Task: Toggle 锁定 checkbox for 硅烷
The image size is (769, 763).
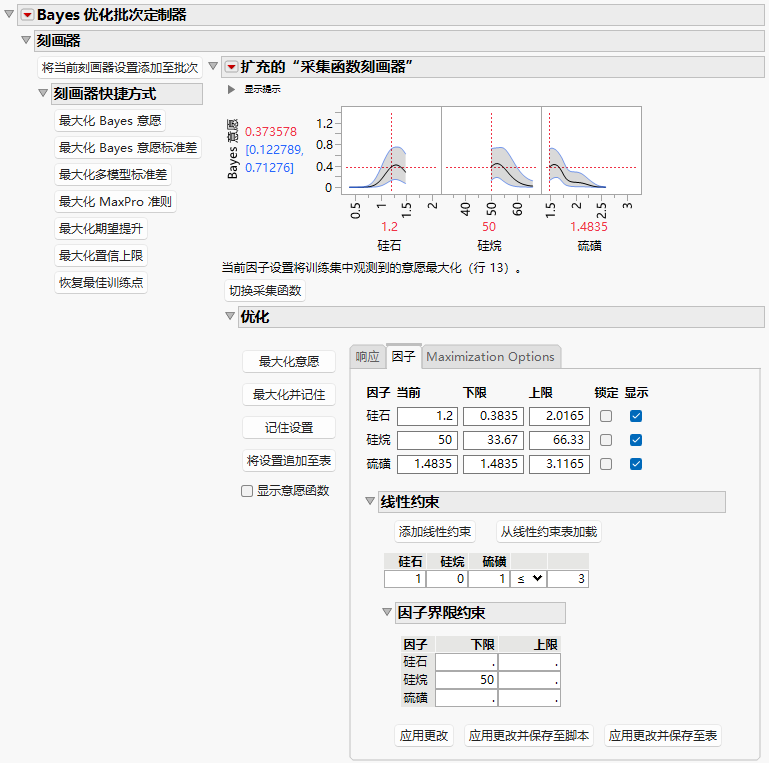Action: coord(606,440)
